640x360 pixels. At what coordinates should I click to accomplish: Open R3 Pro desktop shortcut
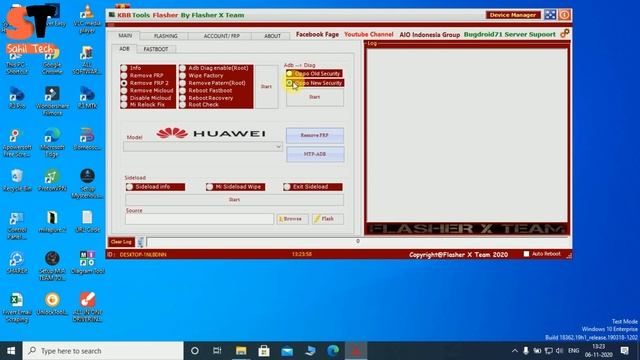tap(17, 98)
